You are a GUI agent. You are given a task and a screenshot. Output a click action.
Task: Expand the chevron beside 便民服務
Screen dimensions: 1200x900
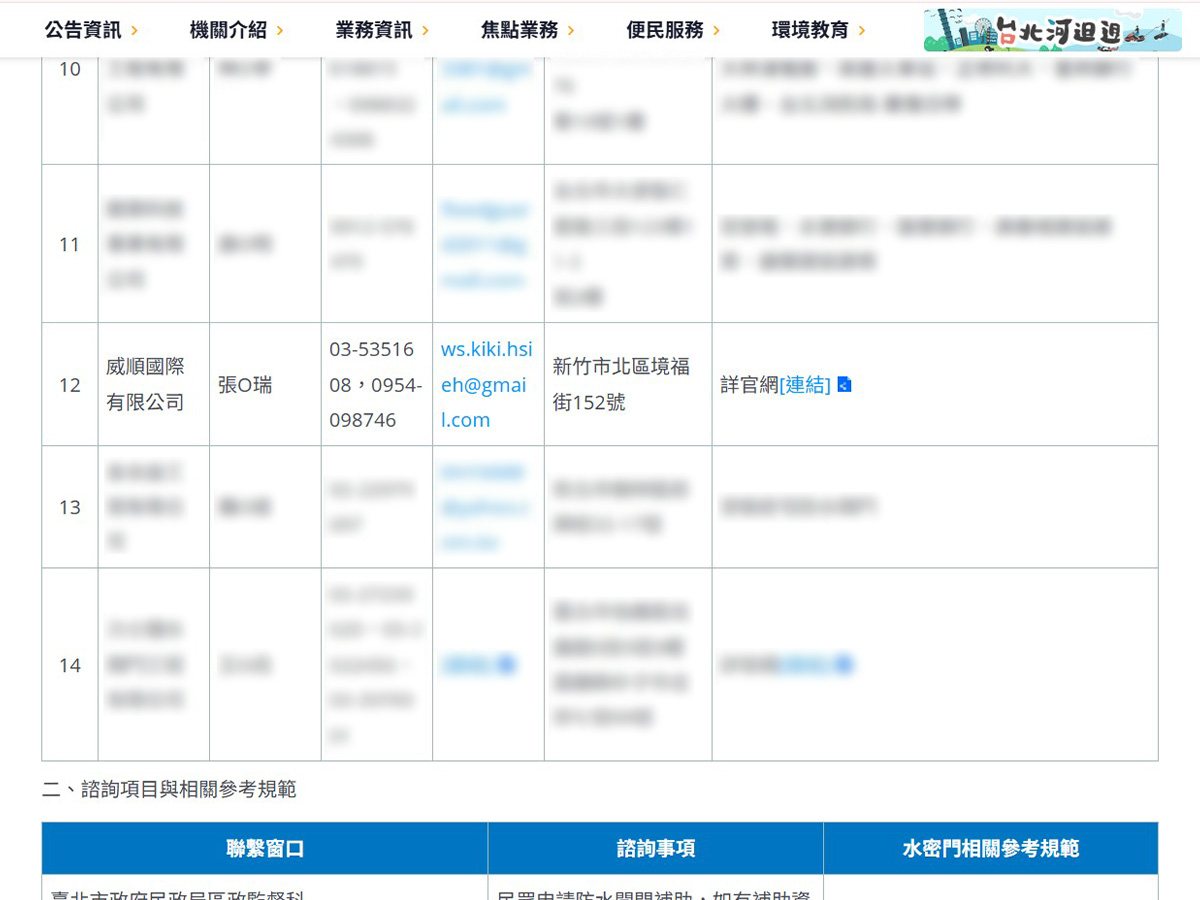pyautogui.click(x=717, y=31)
